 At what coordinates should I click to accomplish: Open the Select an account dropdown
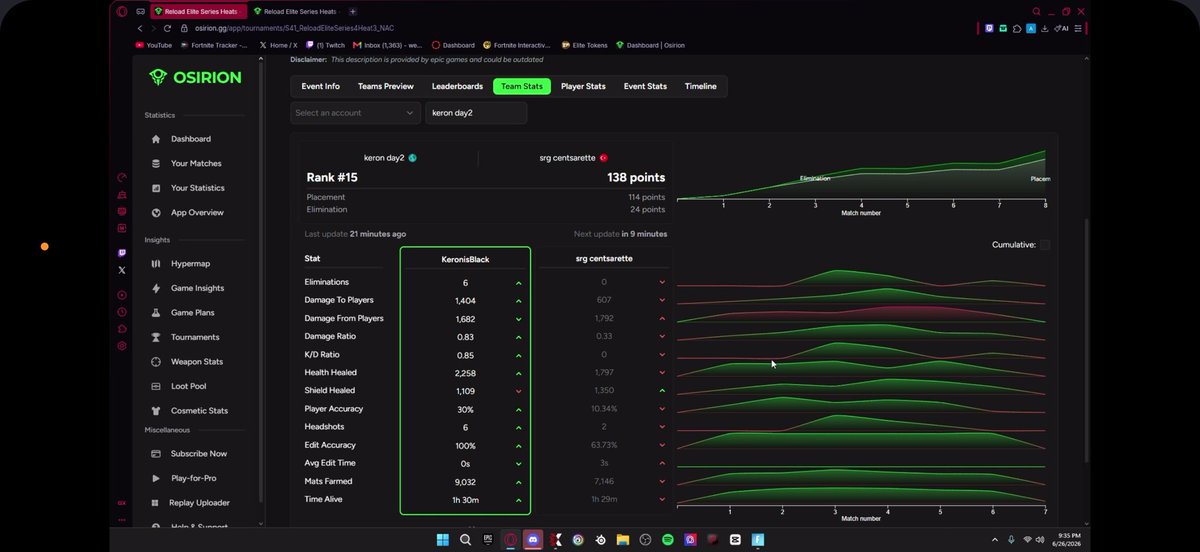(x=355, y=113)
